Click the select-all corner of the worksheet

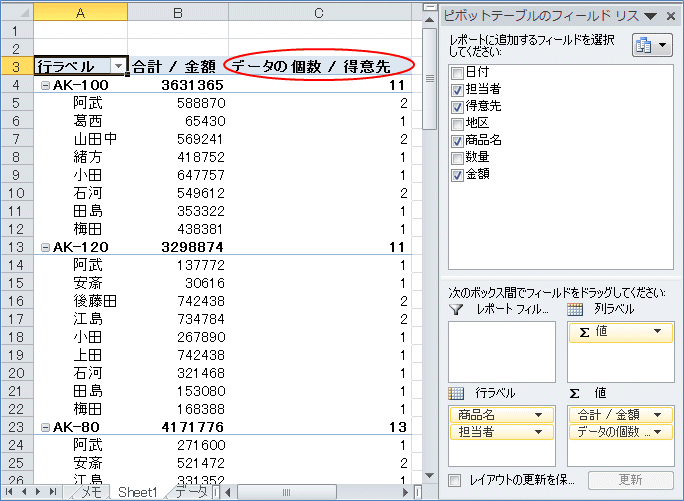[17, 12]
